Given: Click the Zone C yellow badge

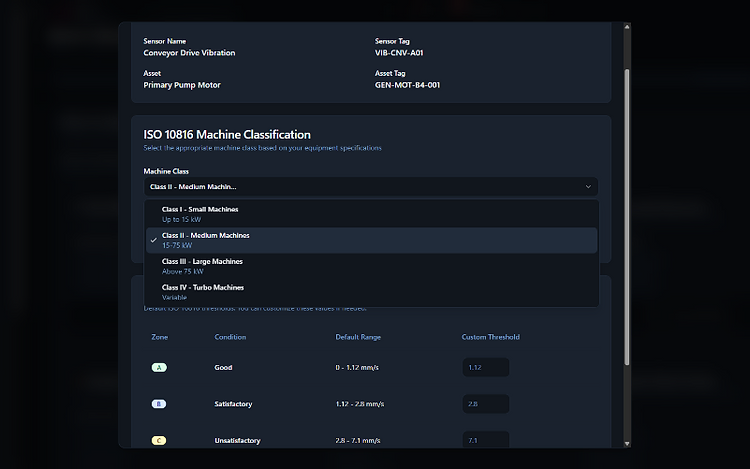Looking at the screenshot, I should (x=159, y=440).
